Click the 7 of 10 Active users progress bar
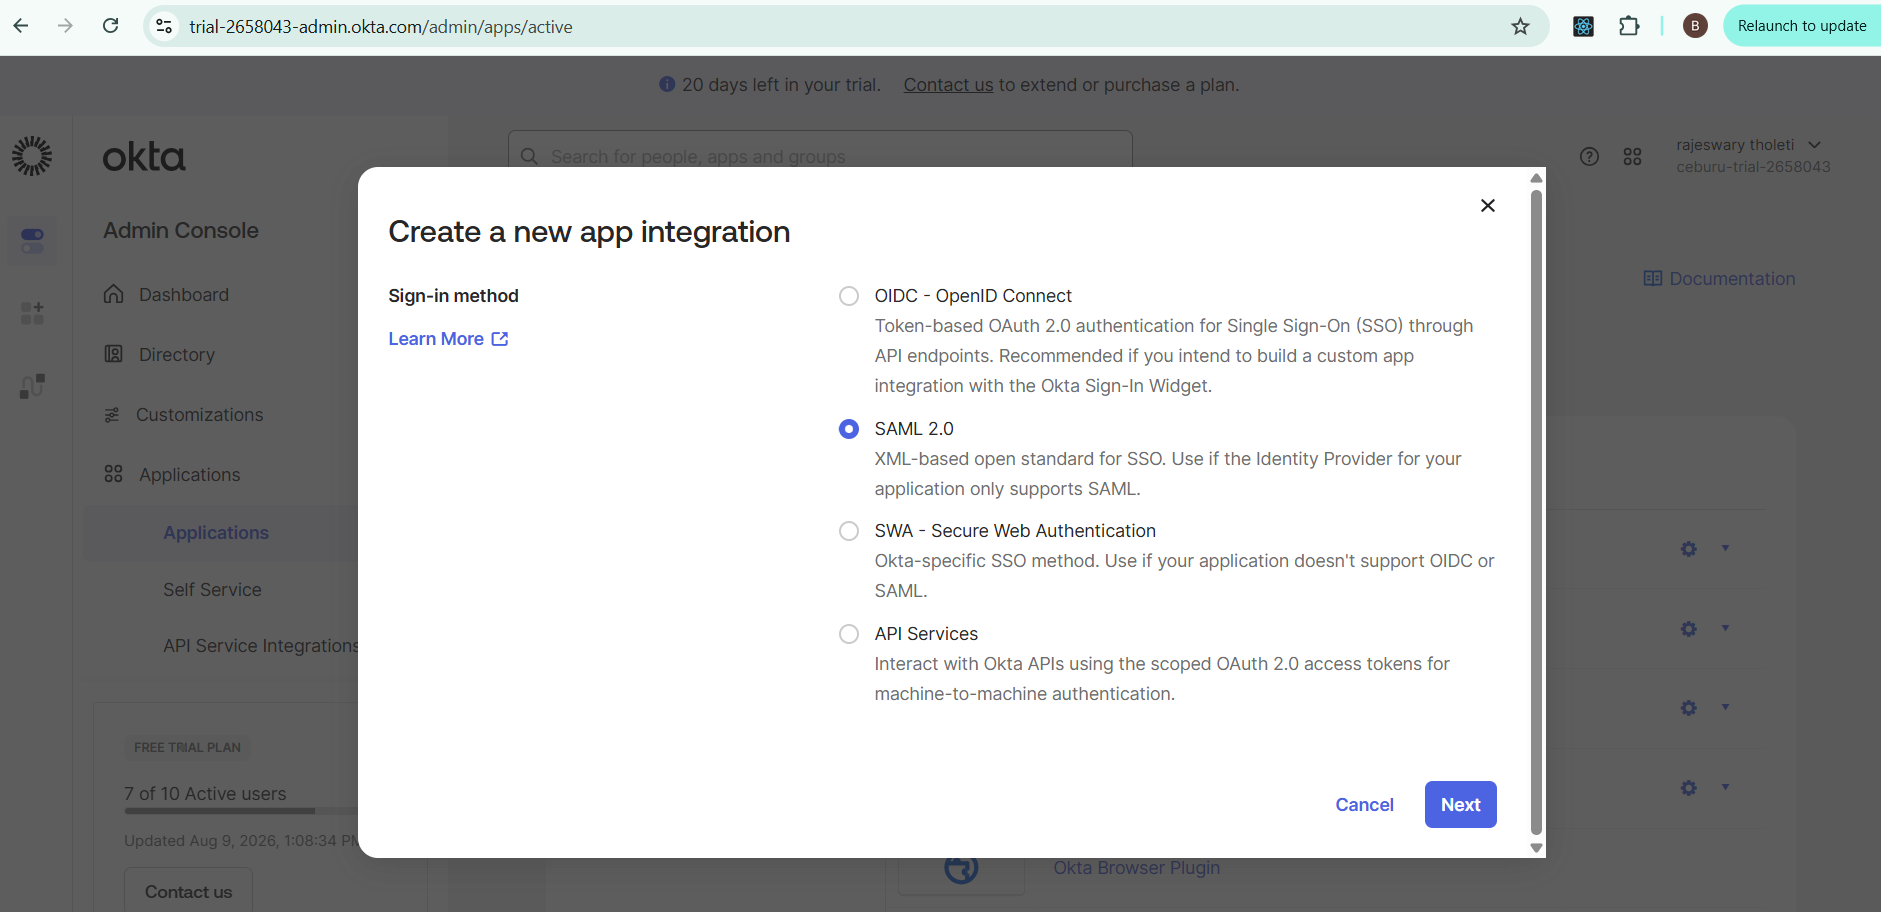Viewport: 1881px width, 912px height. (x=241, y=811)
